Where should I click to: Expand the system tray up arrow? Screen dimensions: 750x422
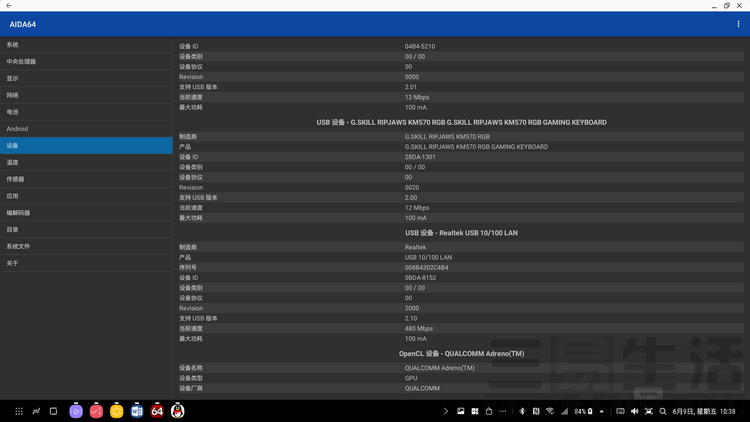coord(602,411)
